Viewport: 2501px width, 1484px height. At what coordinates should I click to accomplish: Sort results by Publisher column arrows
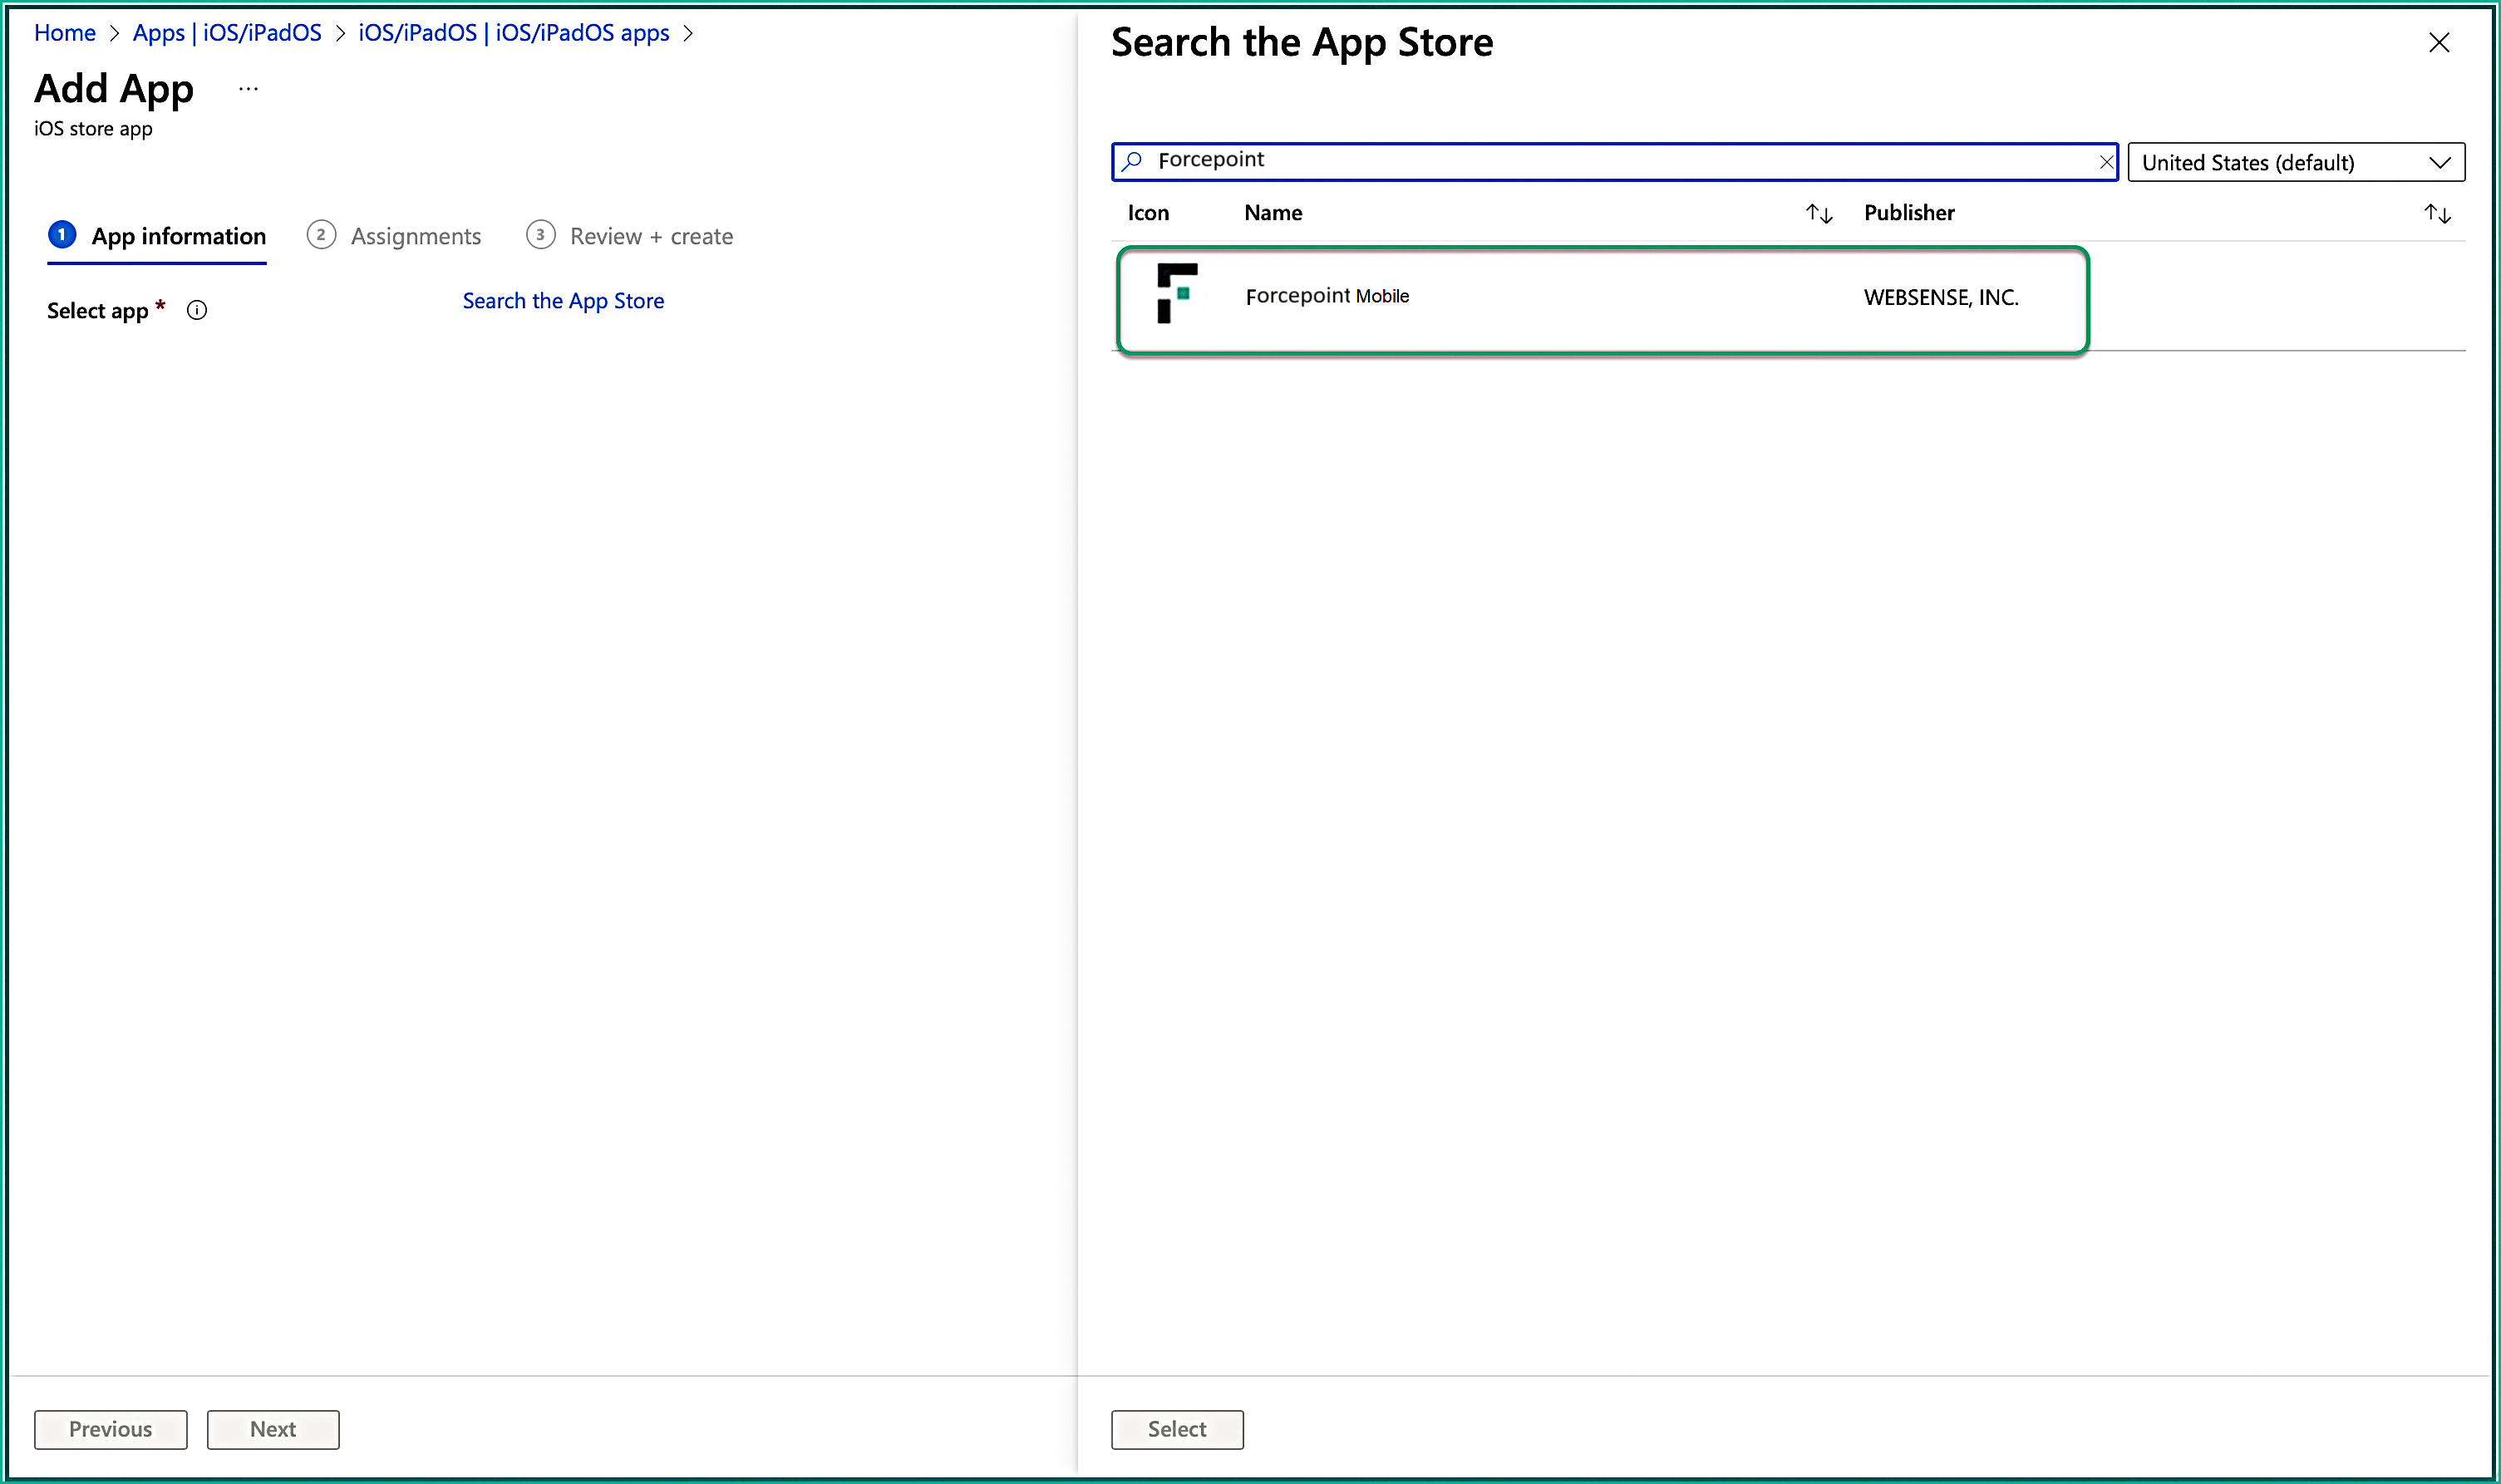2436,214
